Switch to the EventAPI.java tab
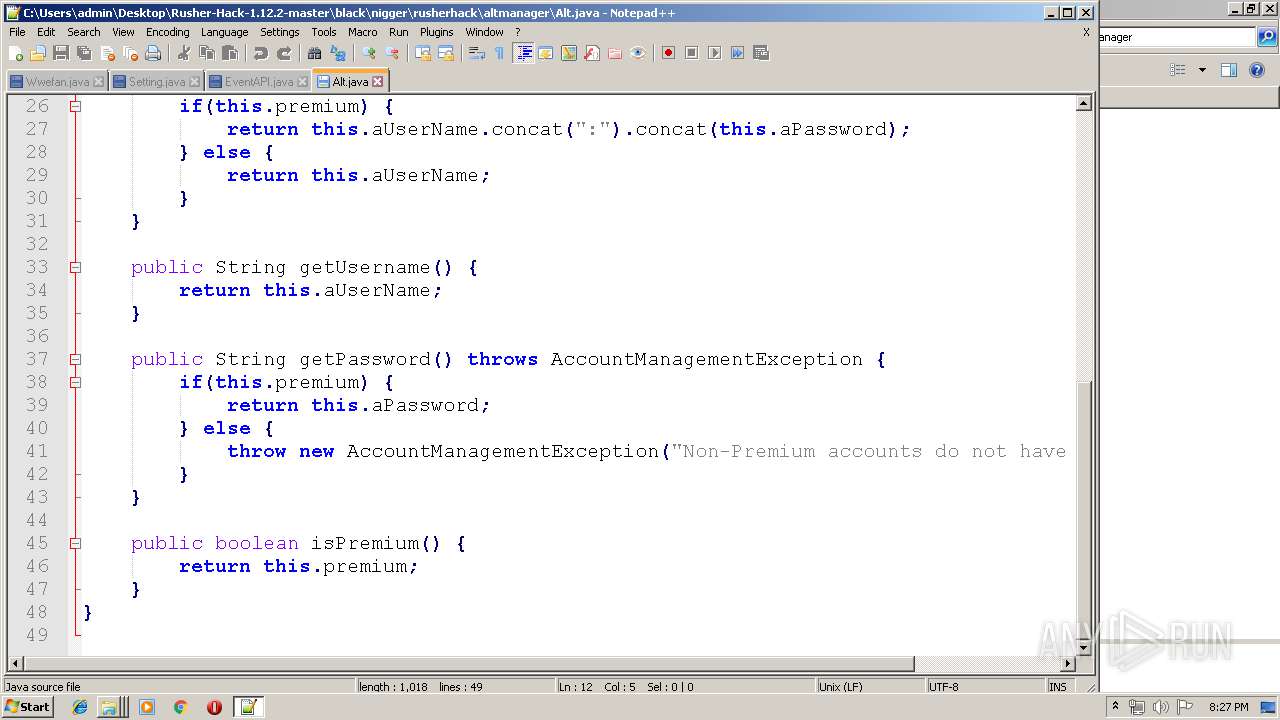 point(258,81)
